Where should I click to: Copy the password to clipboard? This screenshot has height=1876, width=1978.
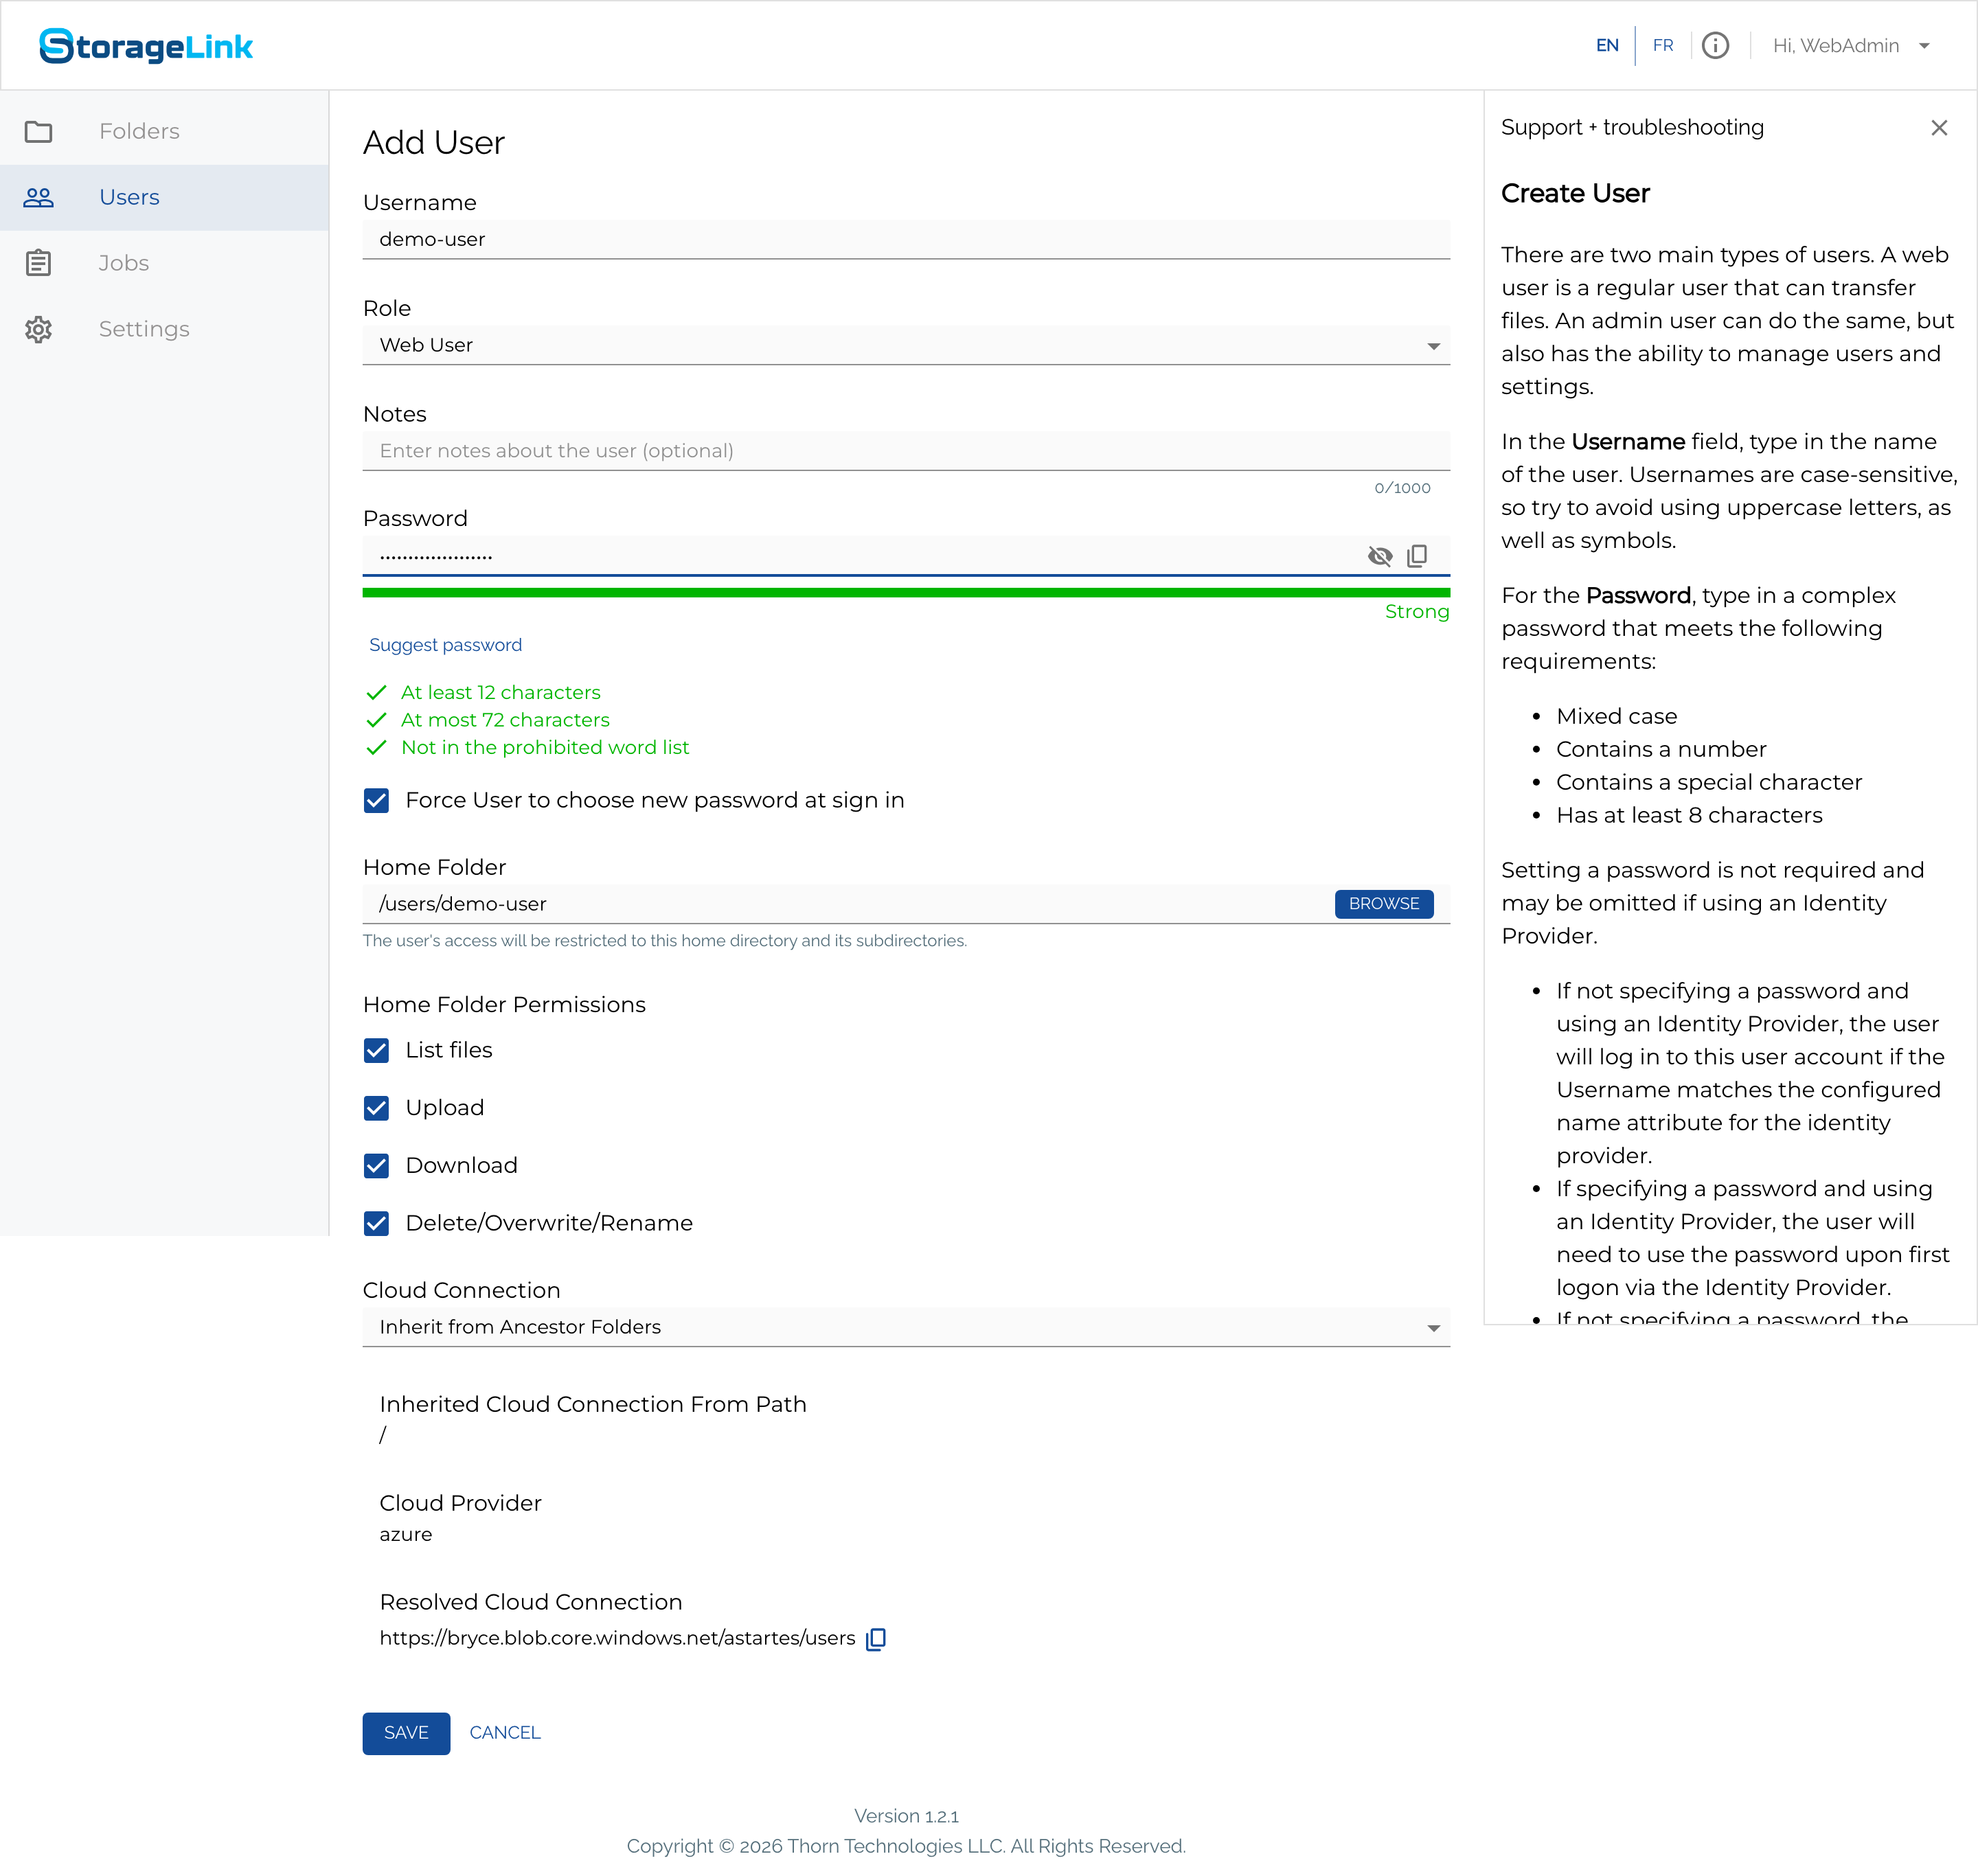(x=1417, y=556)
